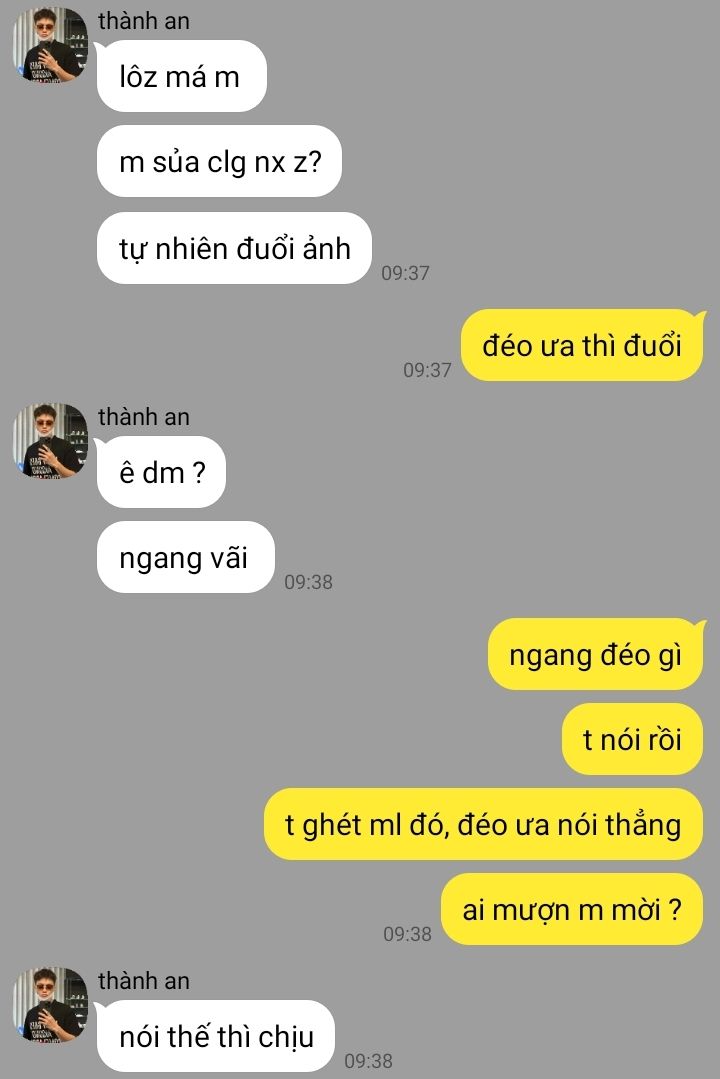This screenshot has height=1079, width=720.
Task: Tap the 09:38 timestamp beside 'ngang vãi'
Action: click(308, 582)
